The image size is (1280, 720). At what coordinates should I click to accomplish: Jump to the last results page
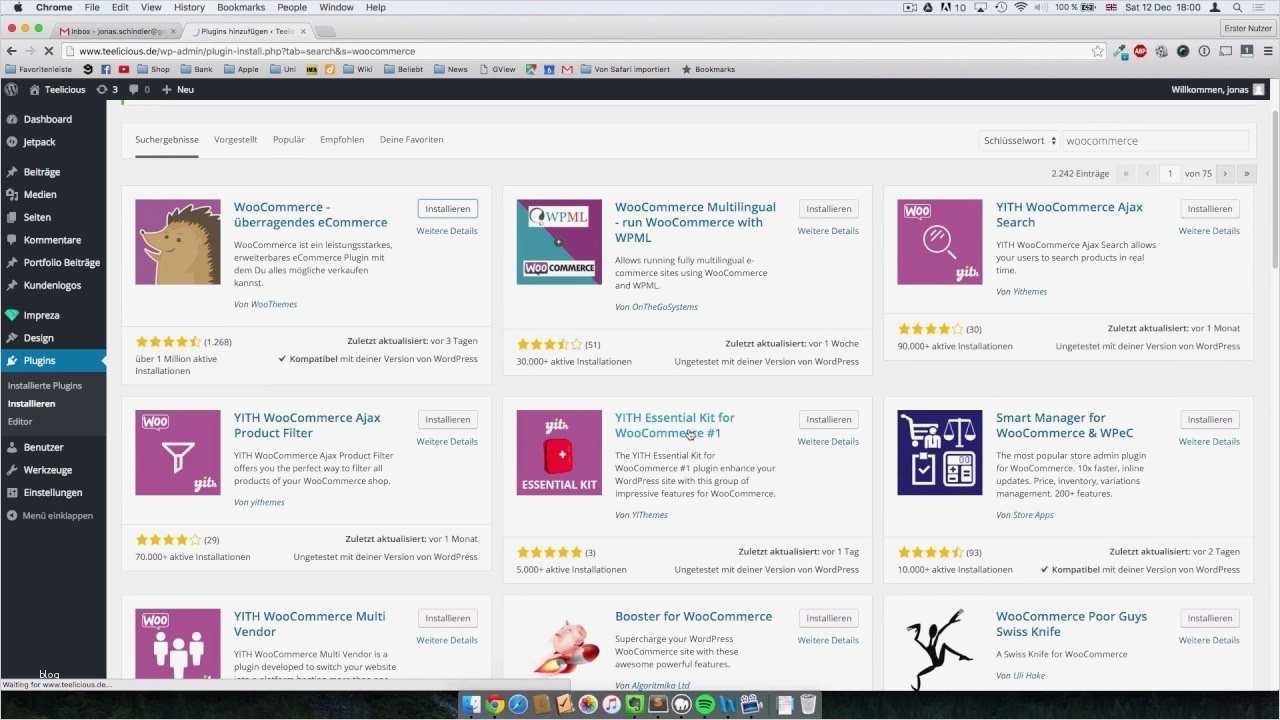(x=1246, y=174)
